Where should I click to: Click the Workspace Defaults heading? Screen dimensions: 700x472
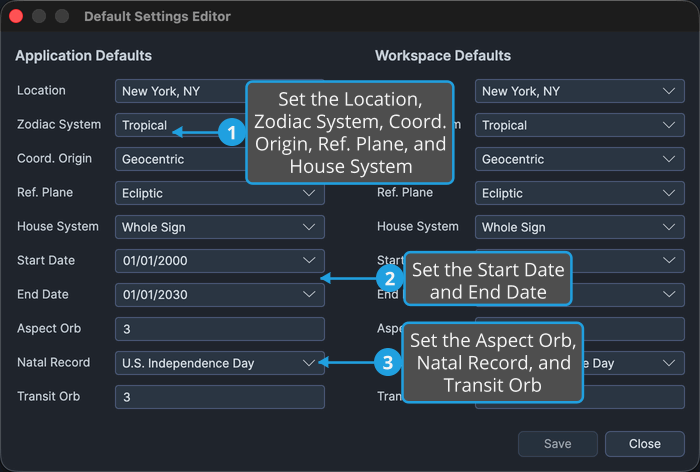[443, 55]
